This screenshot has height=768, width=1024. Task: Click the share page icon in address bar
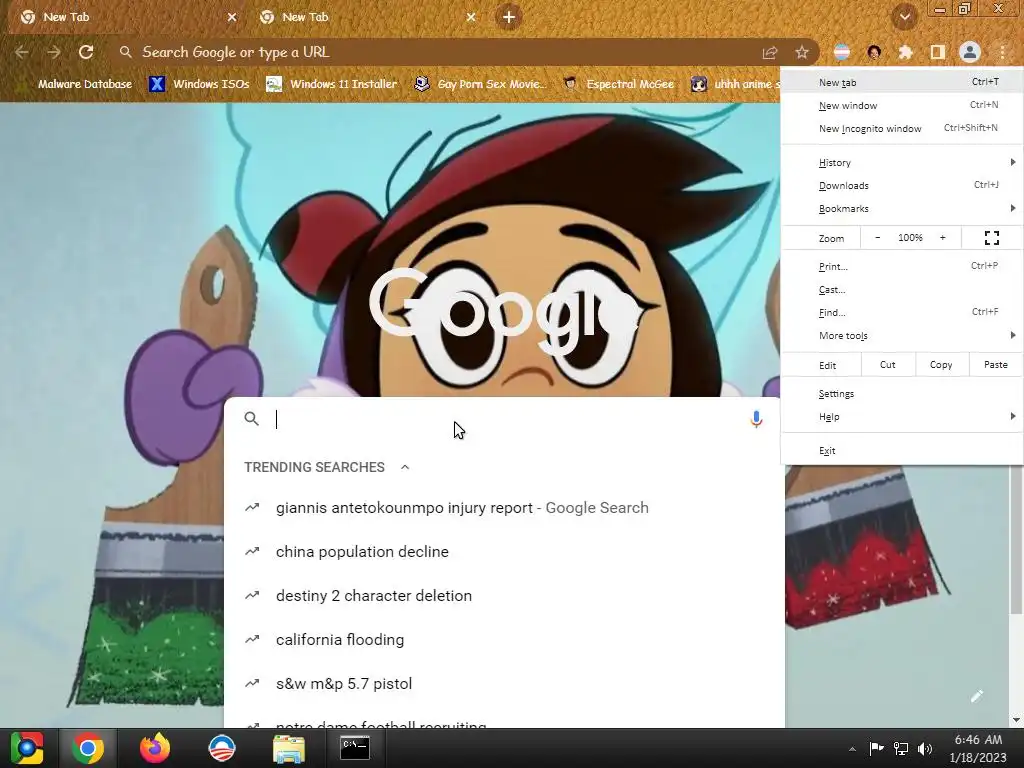coord(770,53)
